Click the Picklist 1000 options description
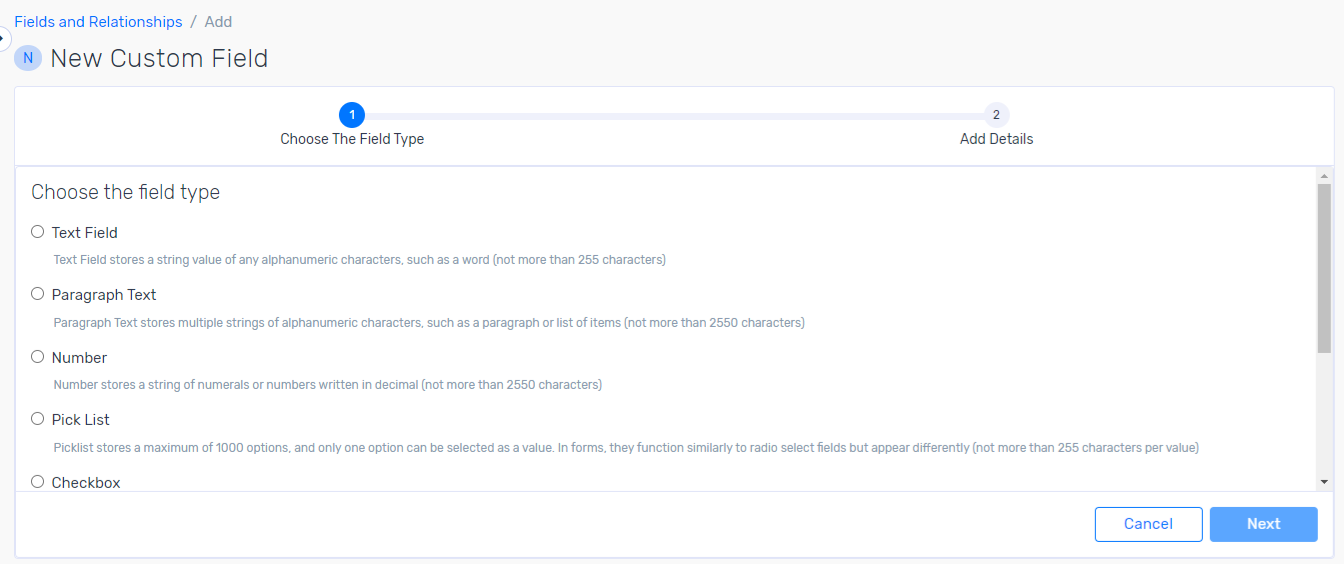1344x564 pixels. point(626,448)
